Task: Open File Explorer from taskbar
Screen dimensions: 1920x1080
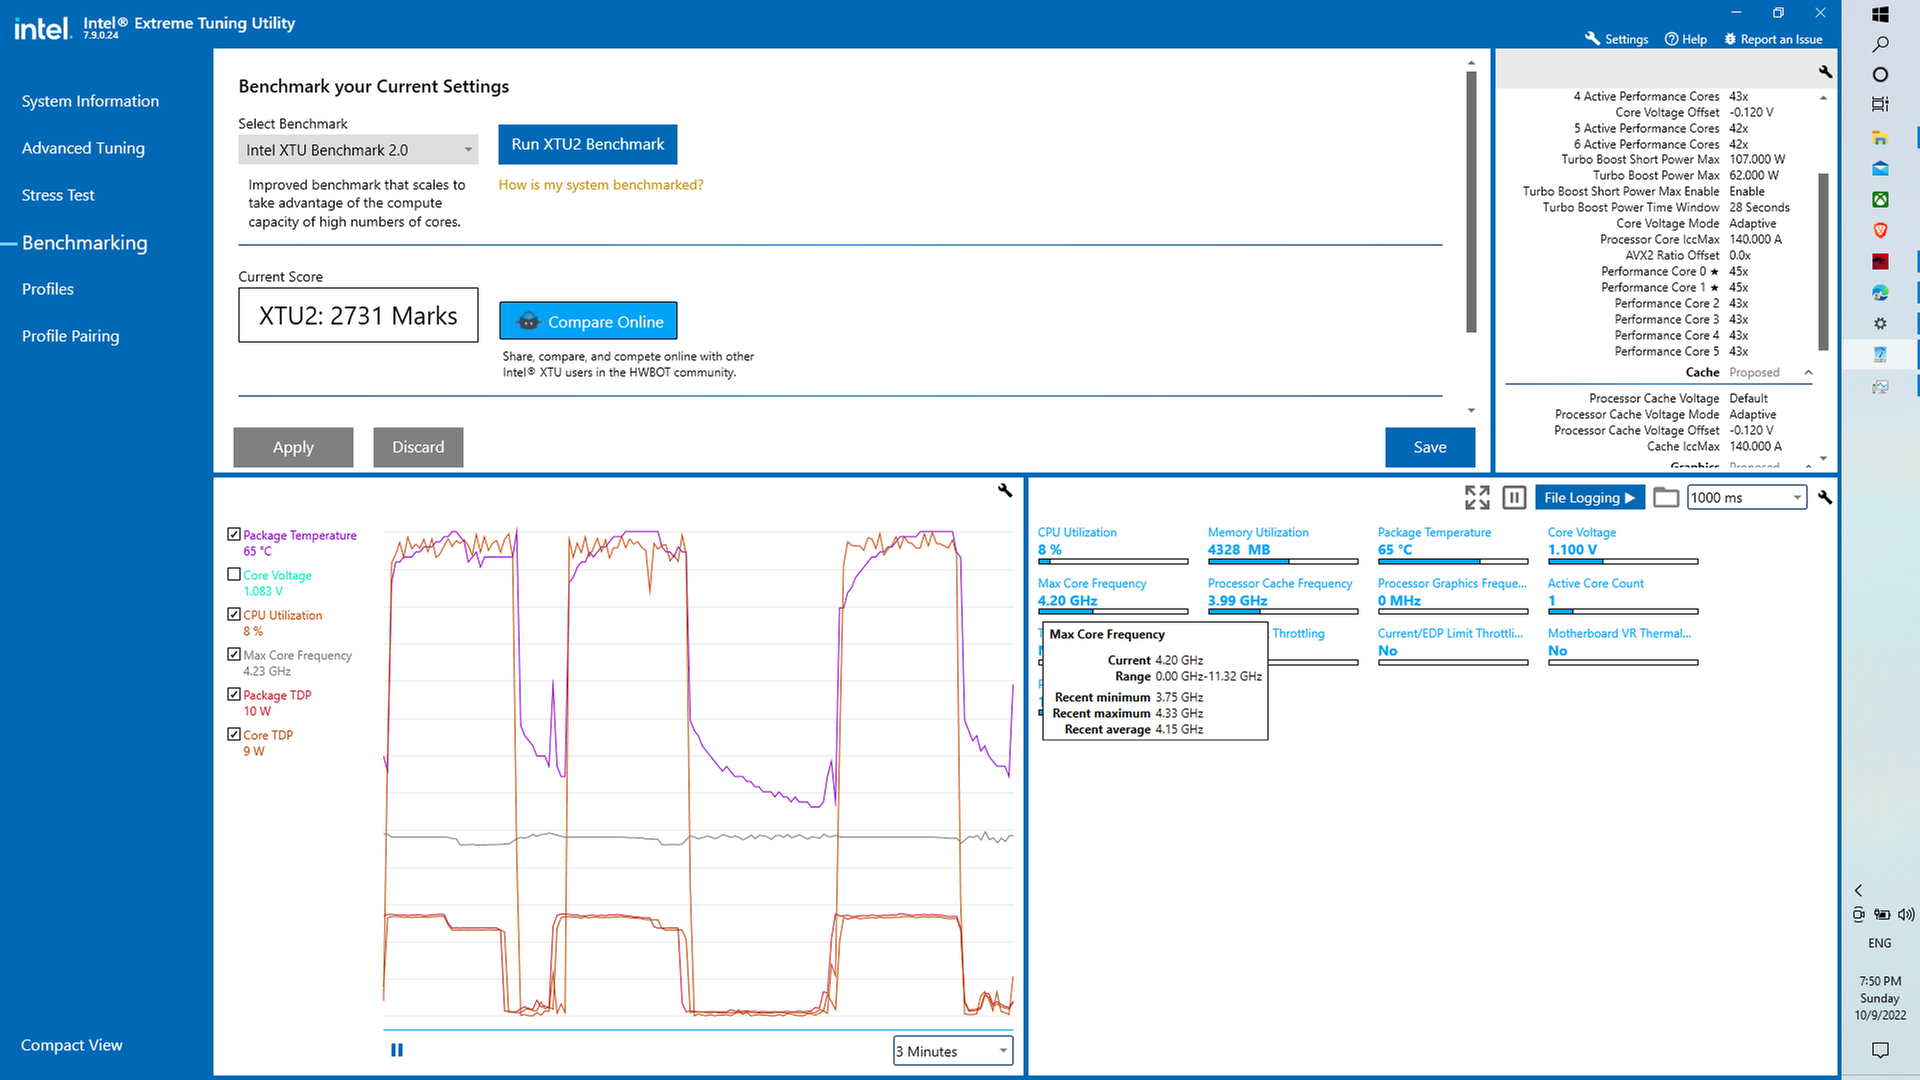Action: click(x=1880, y=137)
